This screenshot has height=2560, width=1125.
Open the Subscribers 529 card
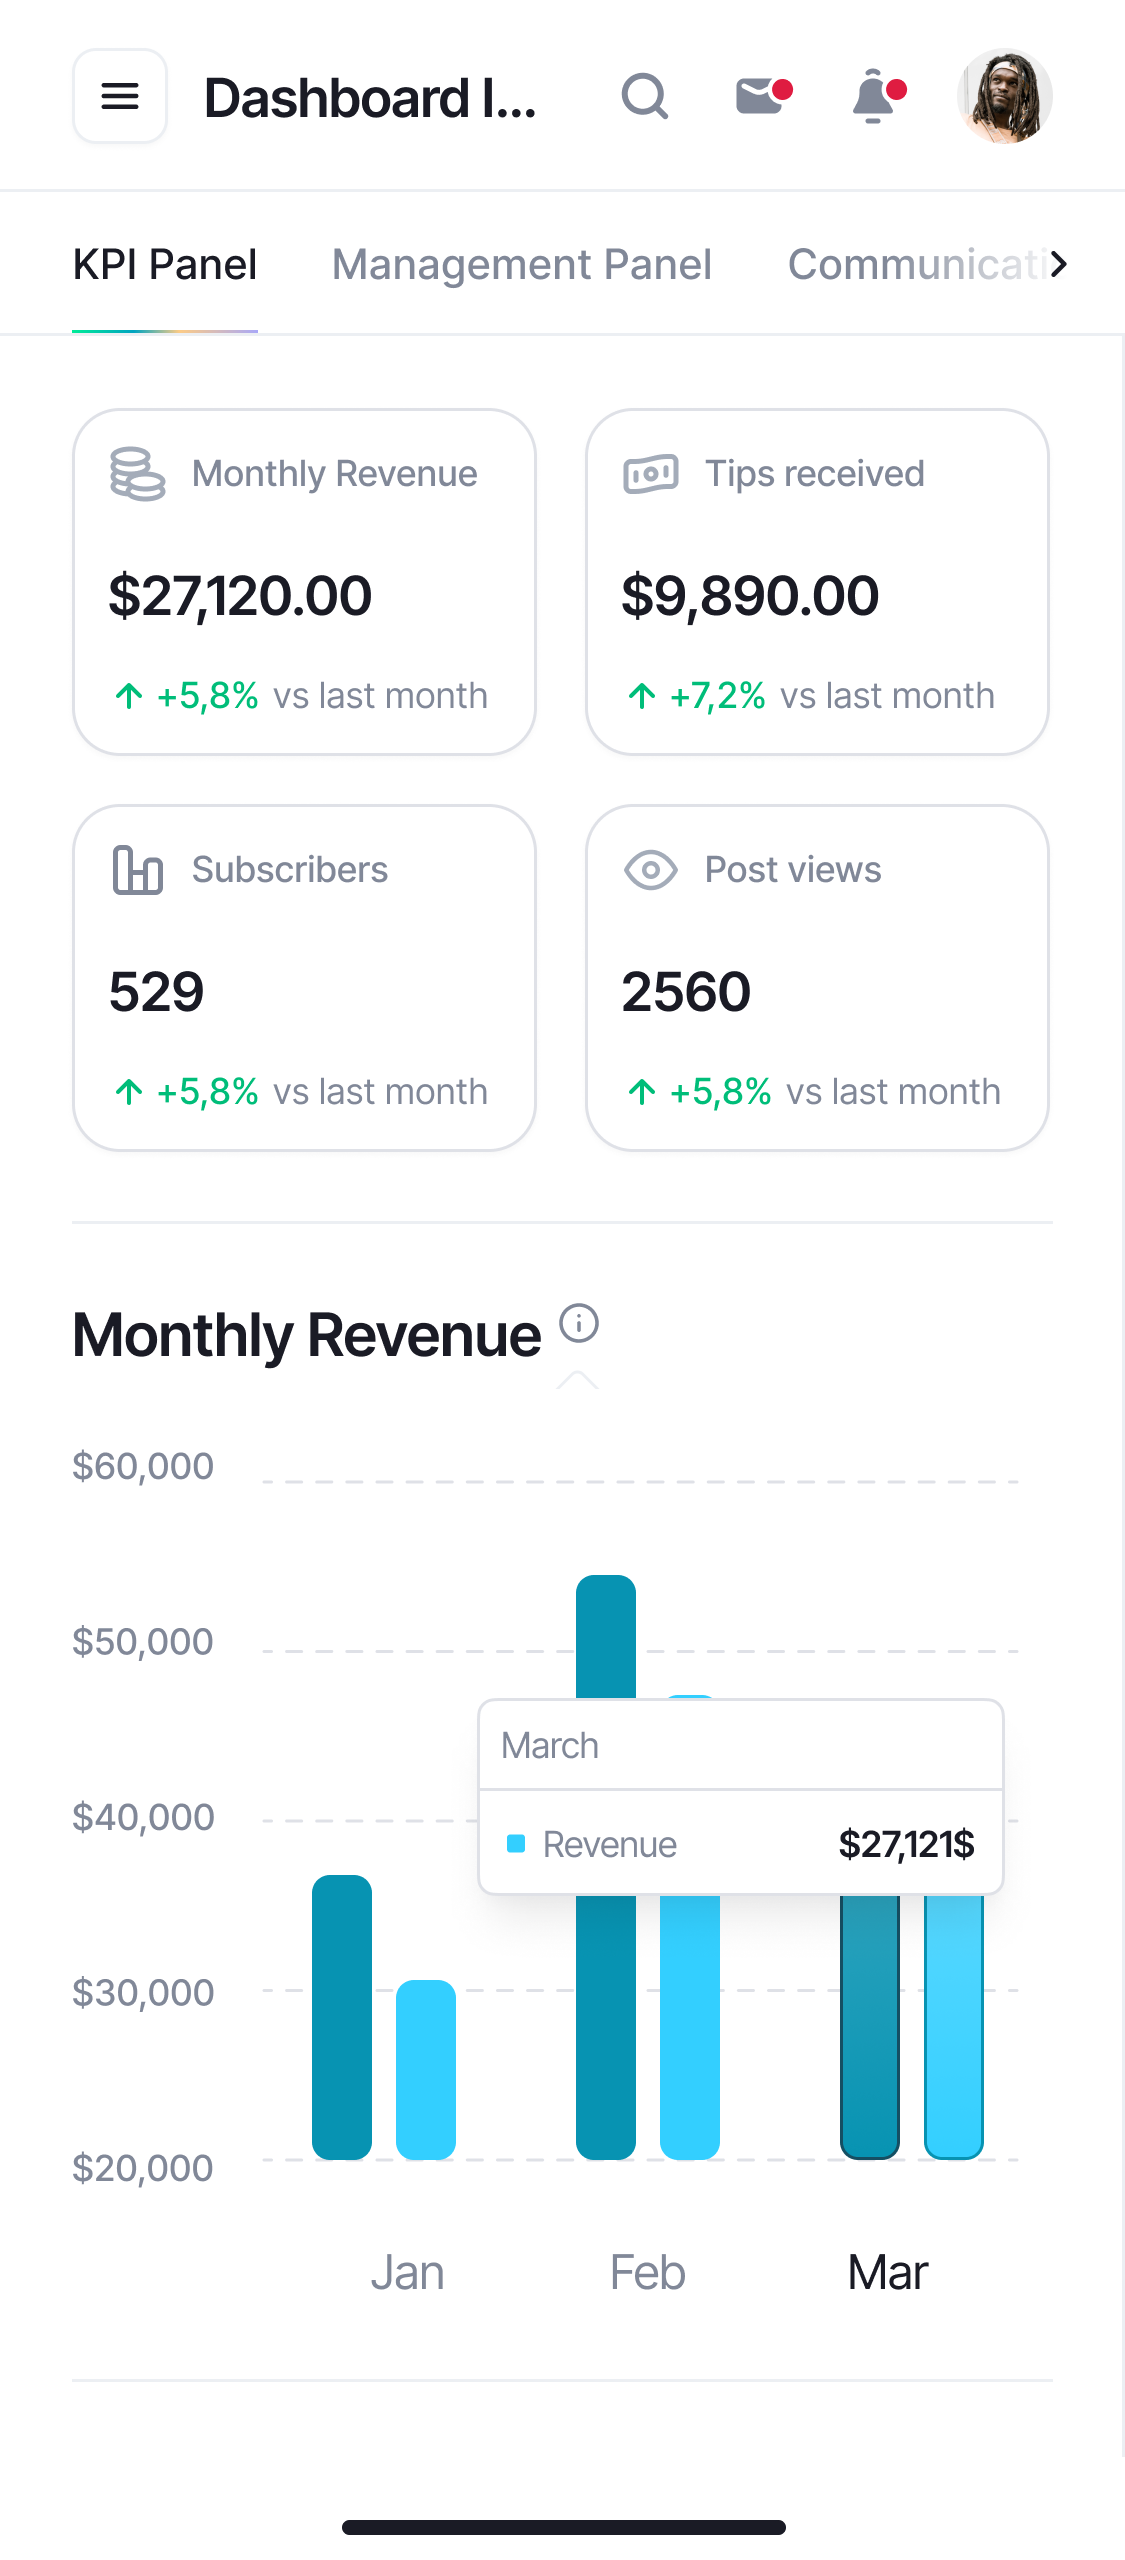[304, 978]
